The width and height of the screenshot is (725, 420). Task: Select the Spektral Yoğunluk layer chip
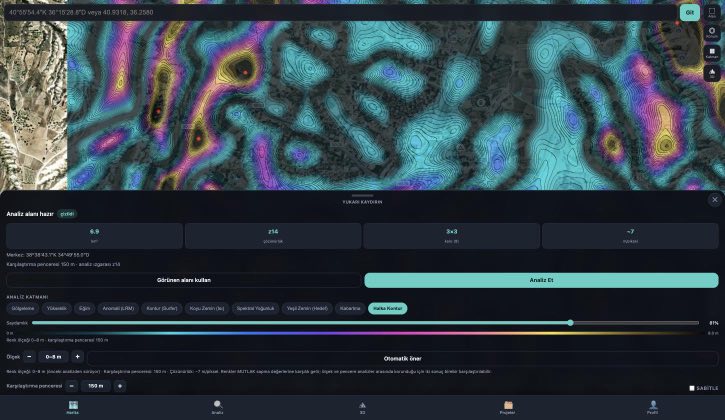[255, 309]
